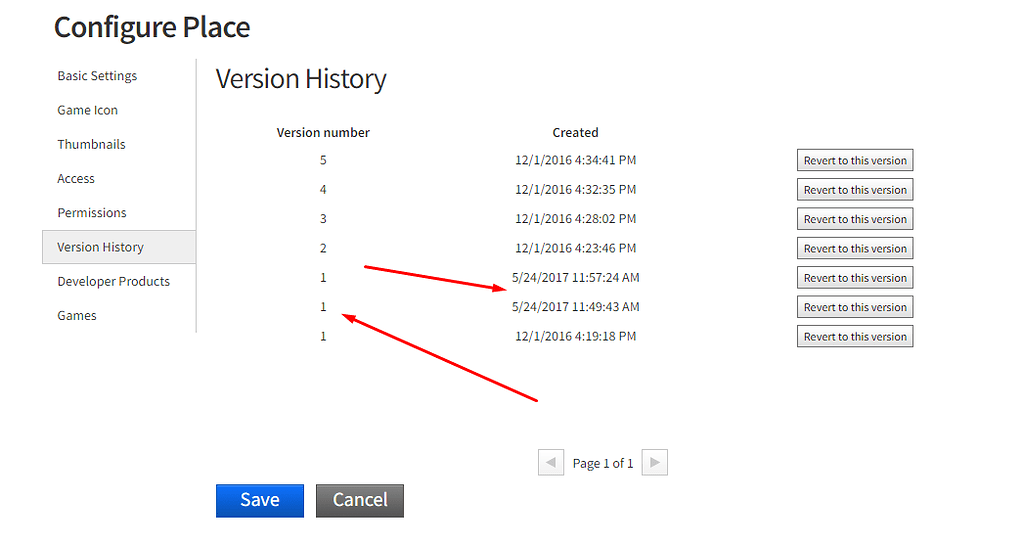Revert to version created 12/1/2016 4:34:41 PM
The width and height of the screenshot is (1024, 544).
click(x=855, y=160)
